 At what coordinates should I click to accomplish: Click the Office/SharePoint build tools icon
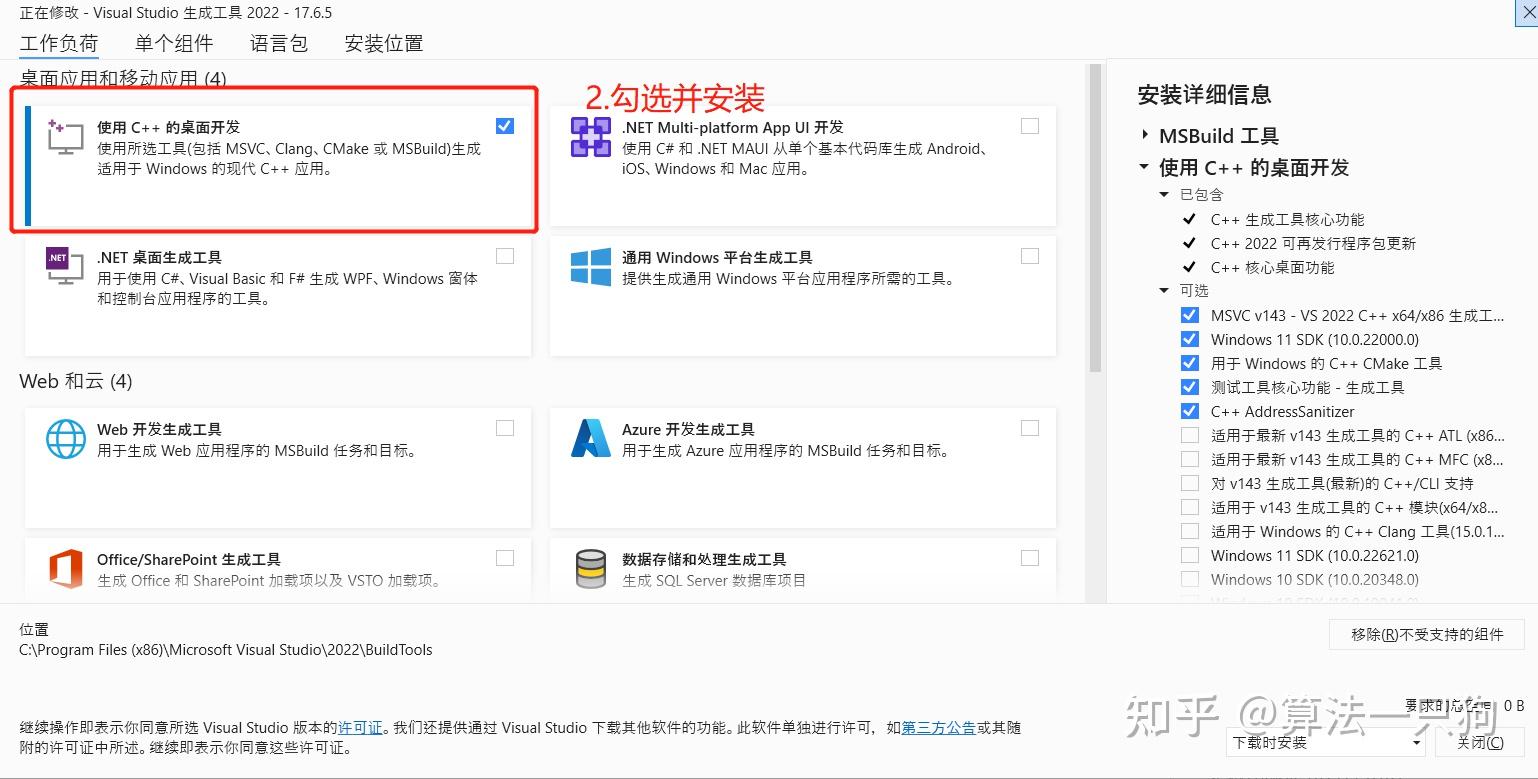(65, 568)
